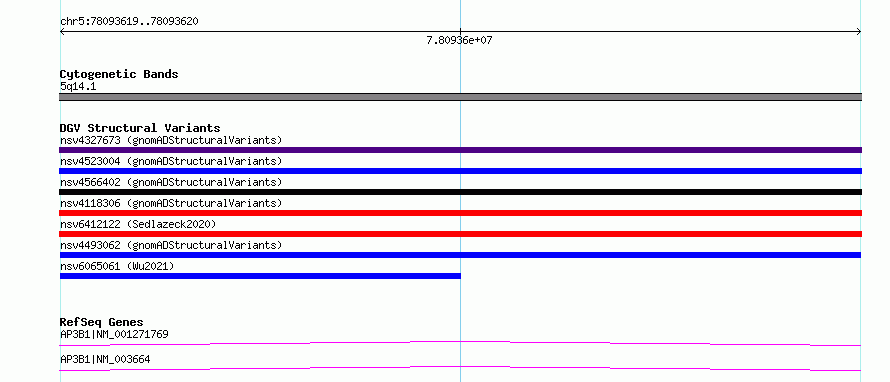The height and width of the screenshot is (382, 890).
Task: Select the Cytogenetic Bands track heading
Action: tap(119, 74)
